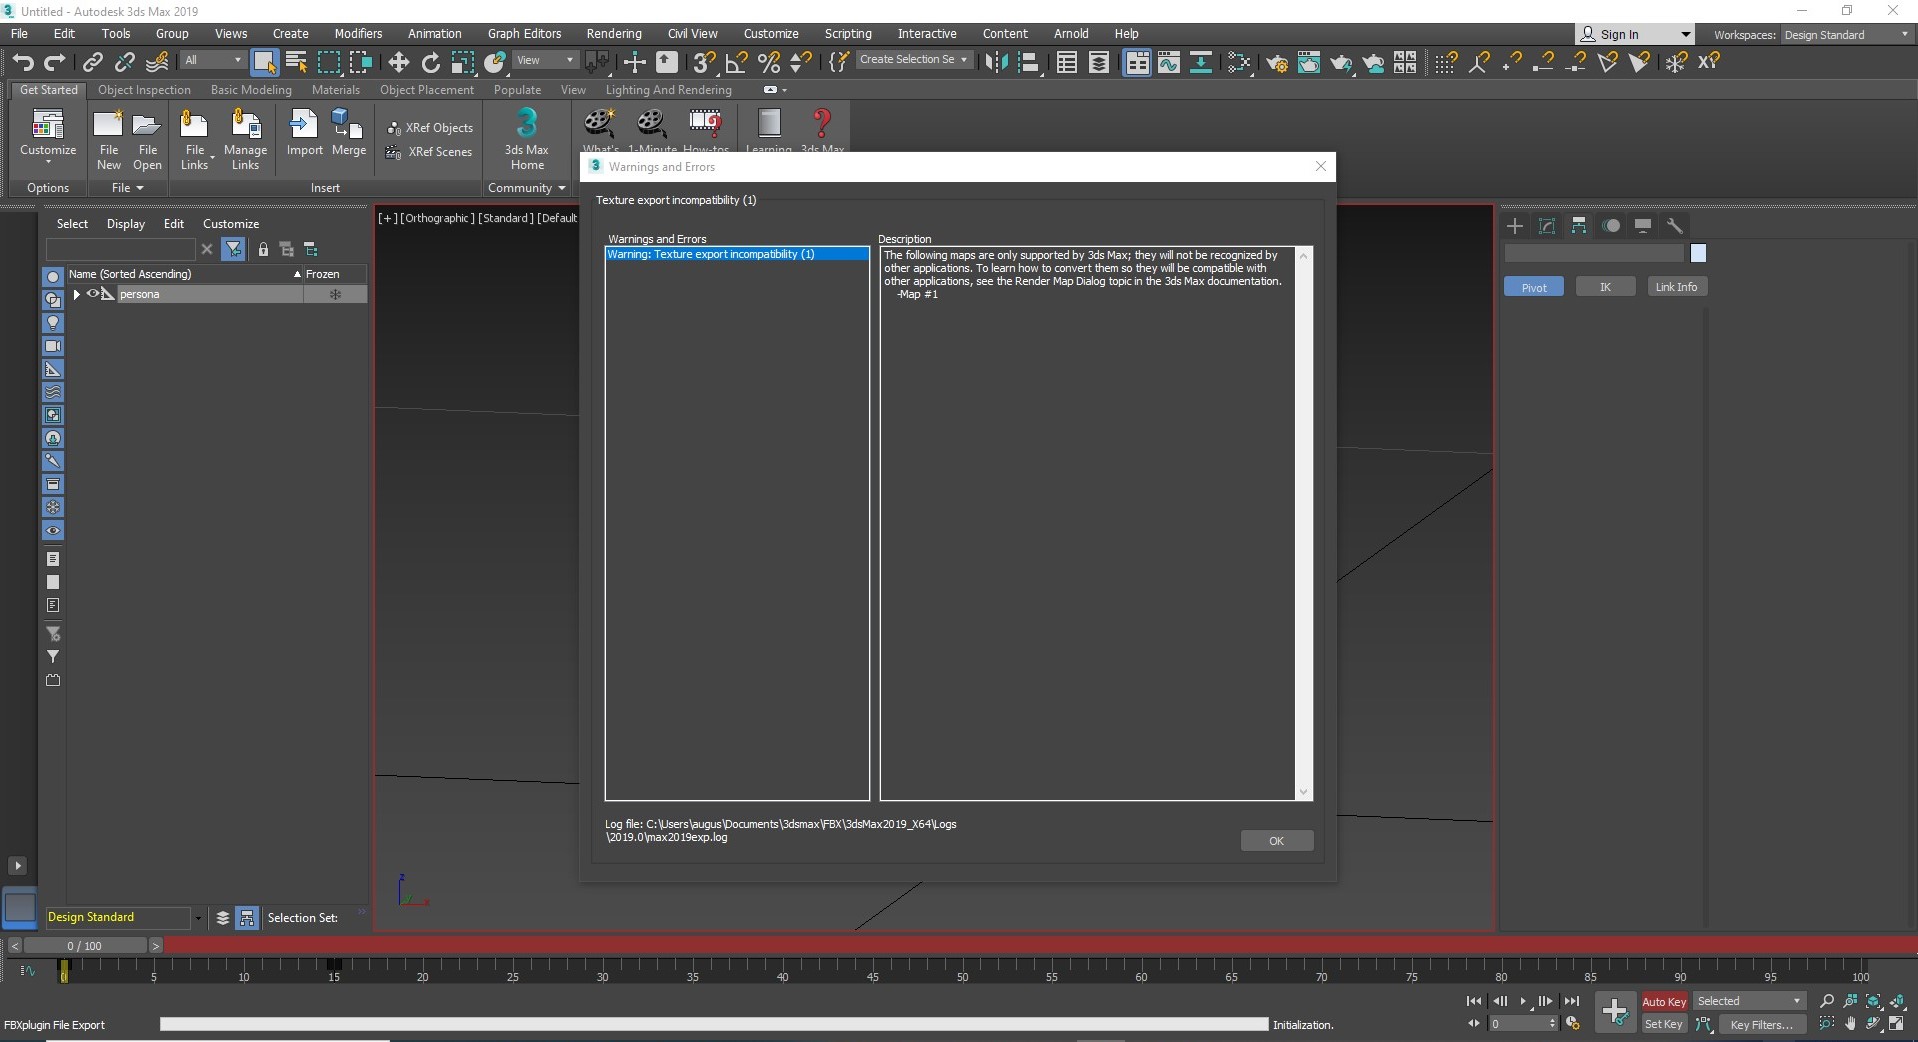
Task: Open Render Setup teapot icon
Action: coord(1277,63)
